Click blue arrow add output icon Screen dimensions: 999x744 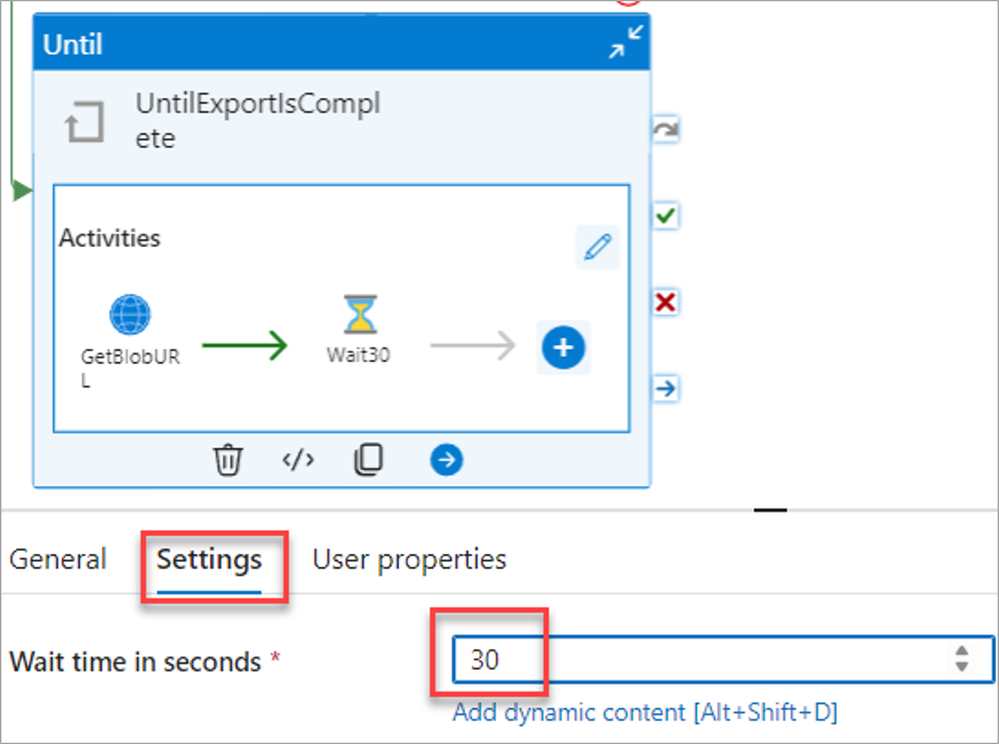(x=446, y=460)
